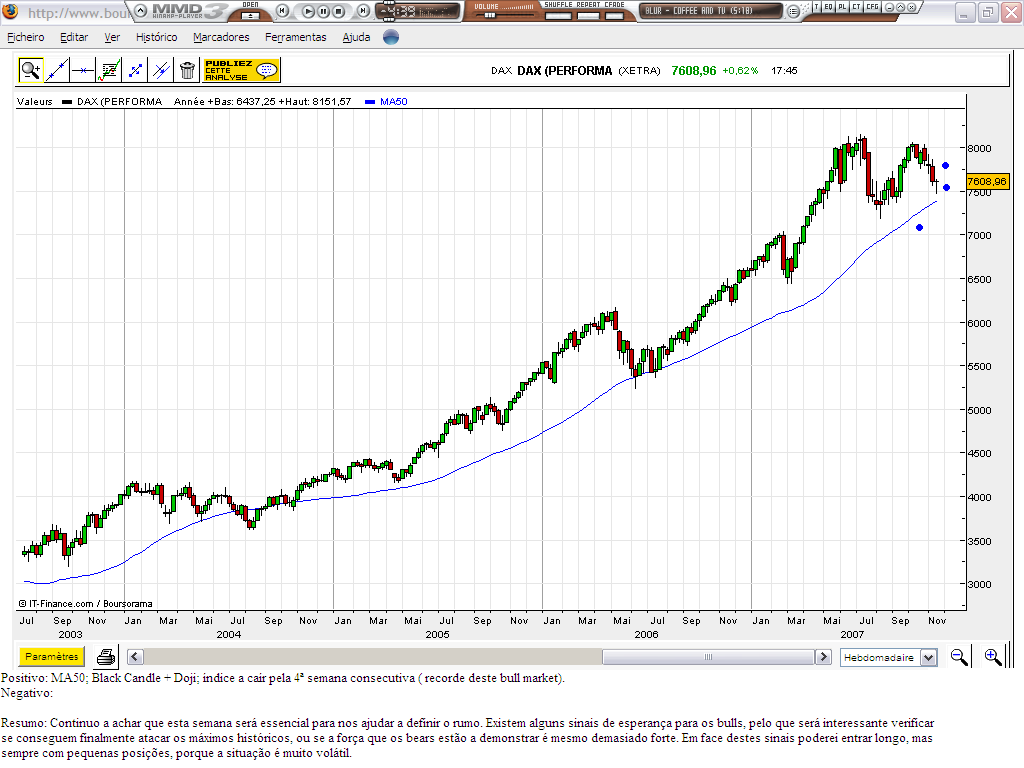1024x768 pixels.
Task: Toggle Winamp PL playlist window
Action: tap(842, 7)
